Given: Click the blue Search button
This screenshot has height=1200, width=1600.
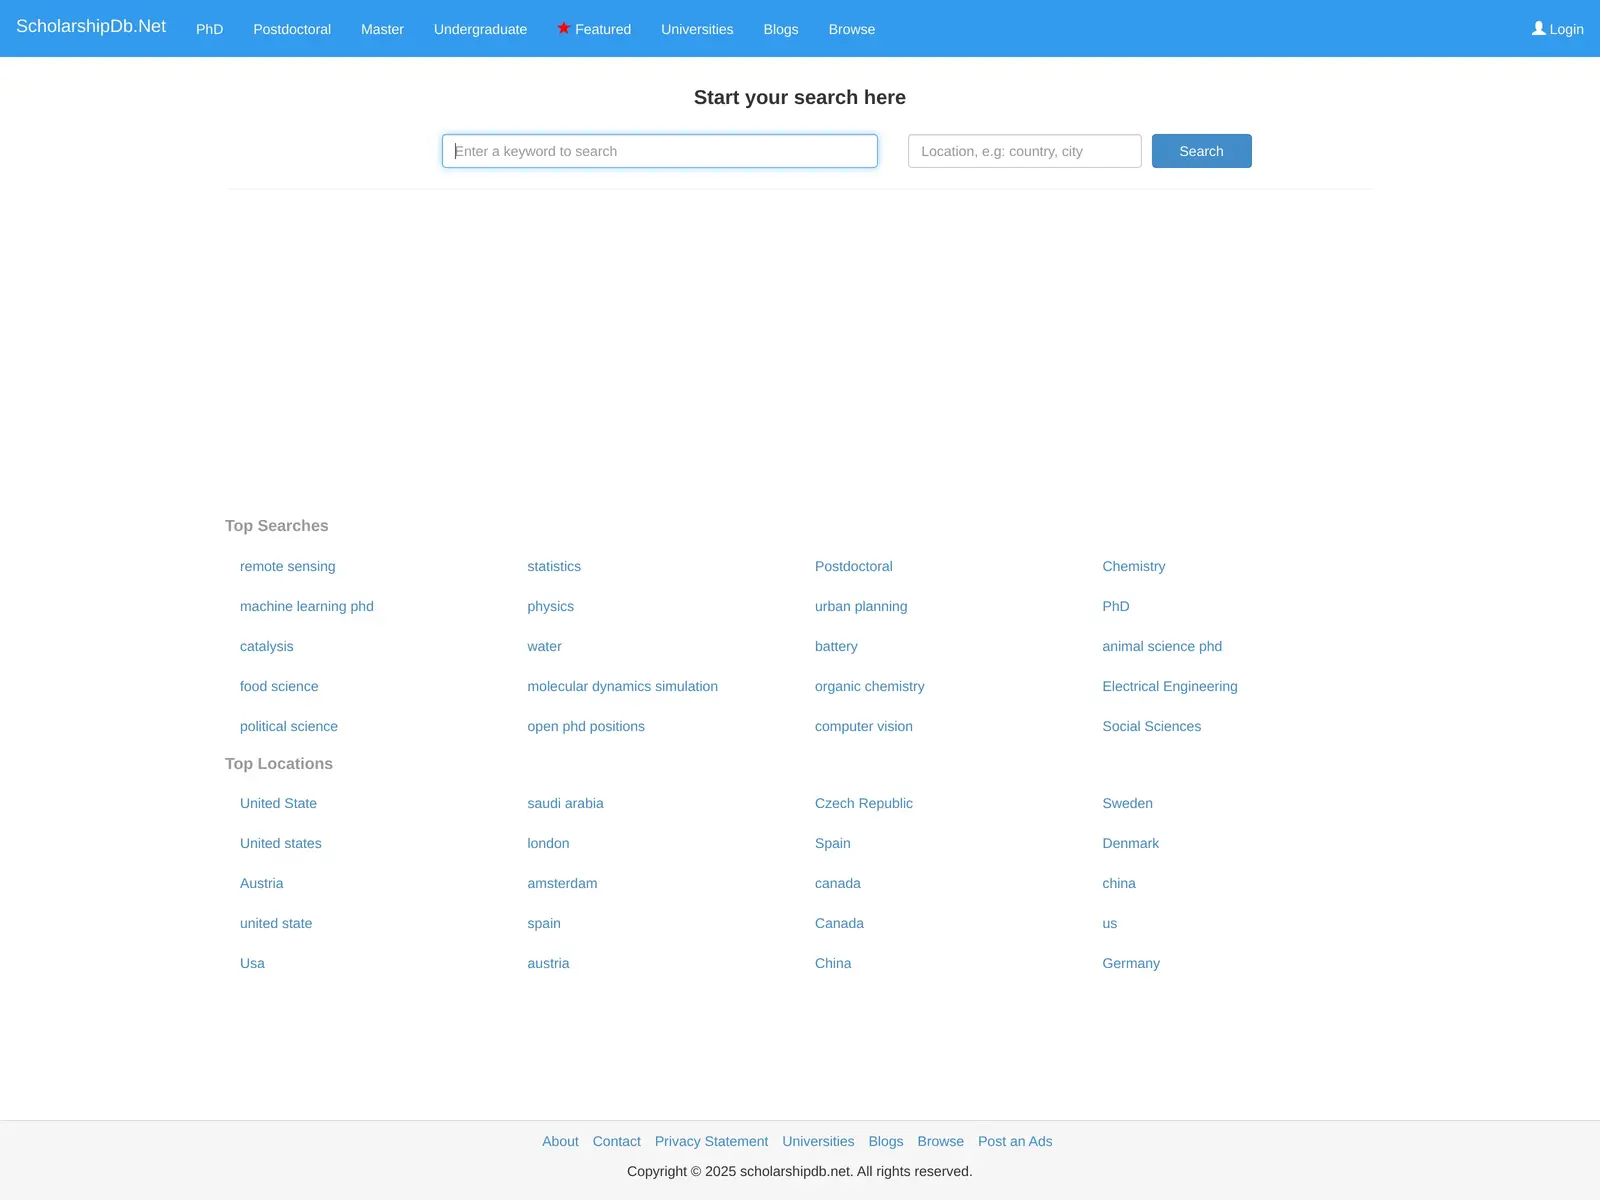Looking at the screenshot, I should pyautogui.click(x=1202, y=151).
